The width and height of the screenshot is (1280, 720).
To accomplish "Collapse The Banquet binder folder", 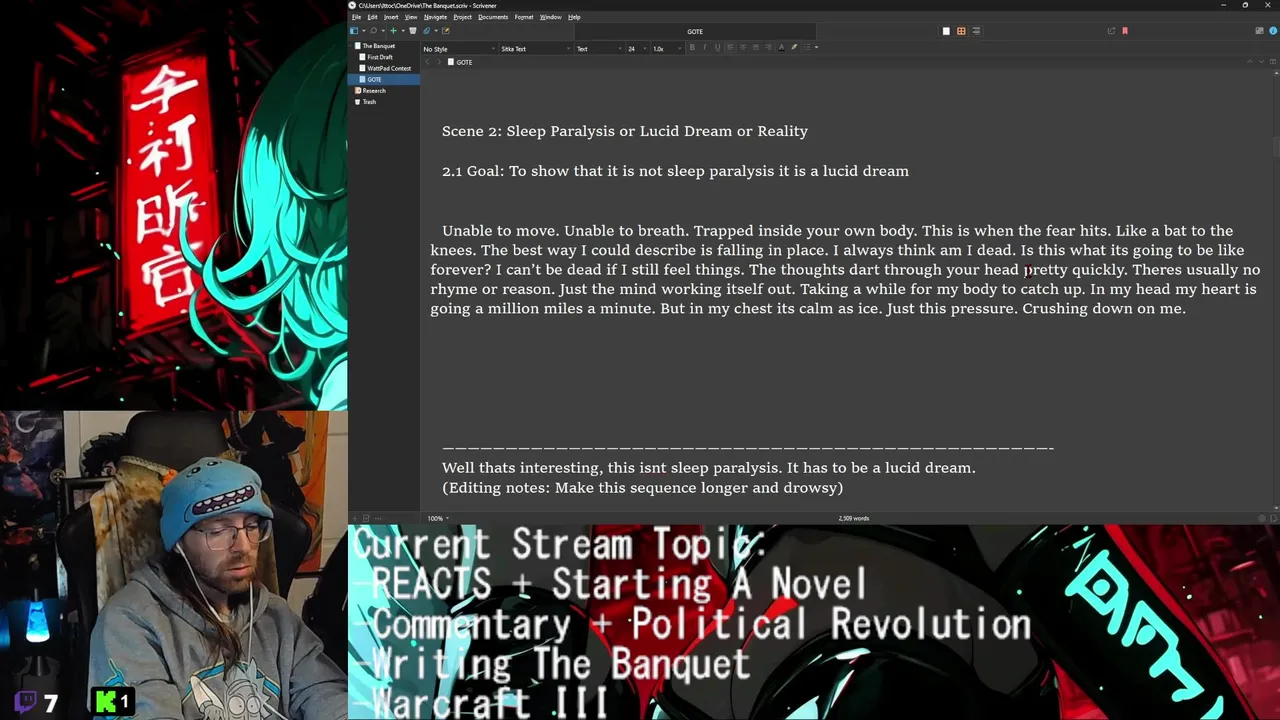I will click(351, 46).
